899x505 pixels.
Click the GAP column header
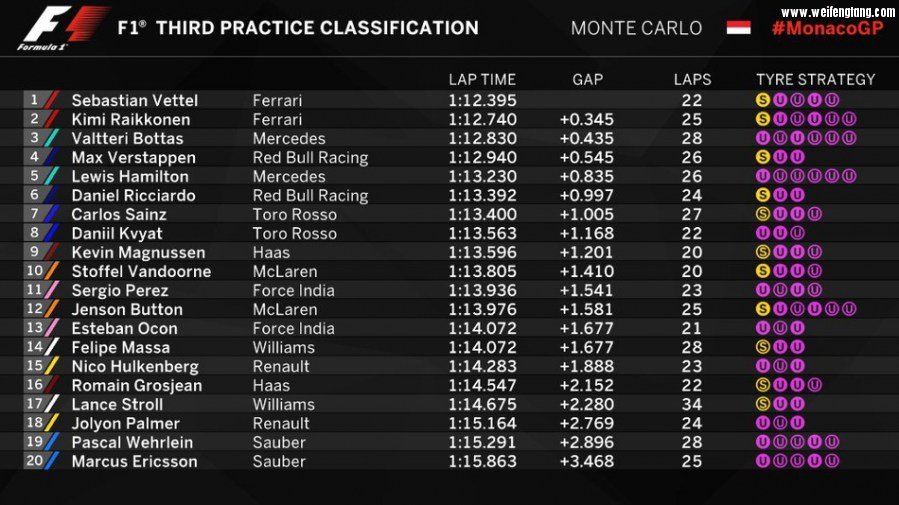coord(587,79)
